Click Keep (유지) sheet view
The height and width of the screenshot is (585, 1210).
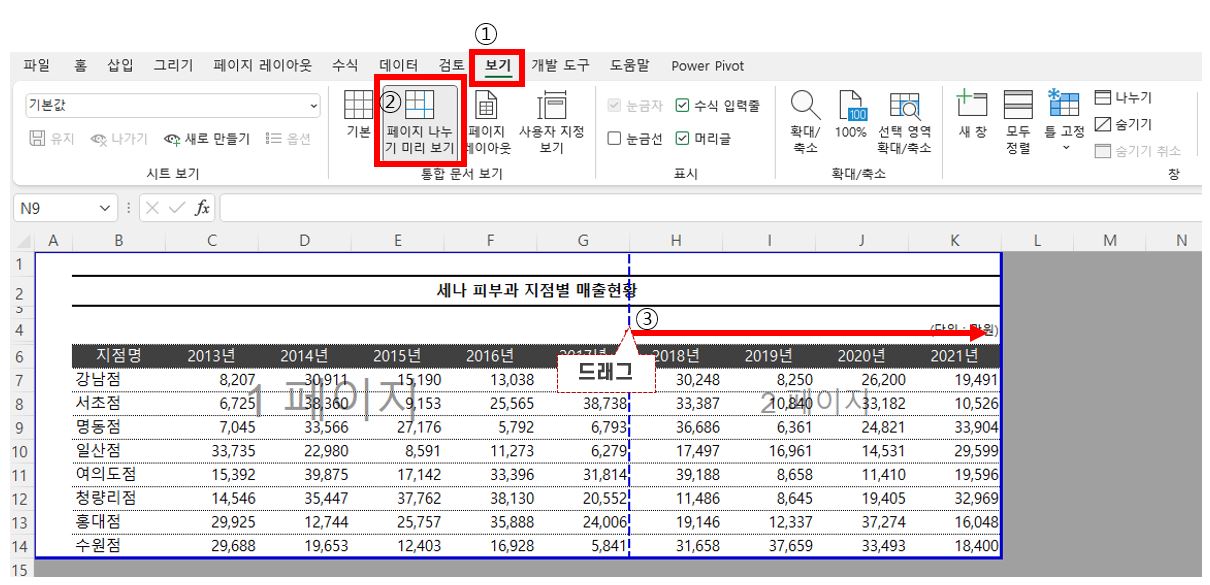pos(51,139)
